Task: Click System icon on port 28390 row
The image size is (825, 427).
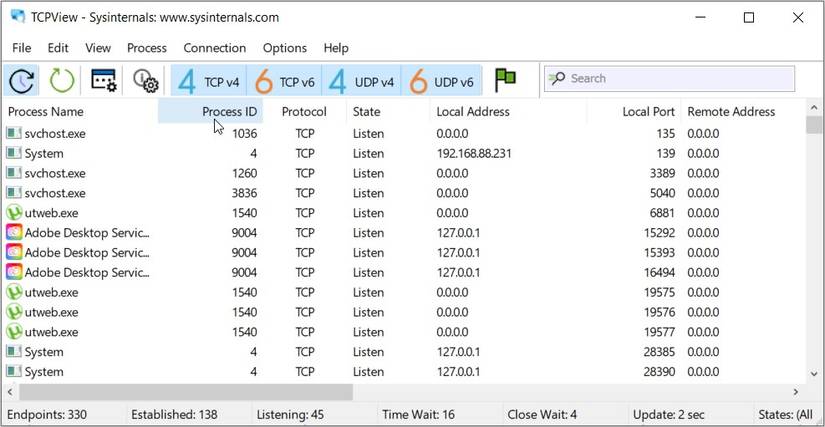Action: point(14,372)
